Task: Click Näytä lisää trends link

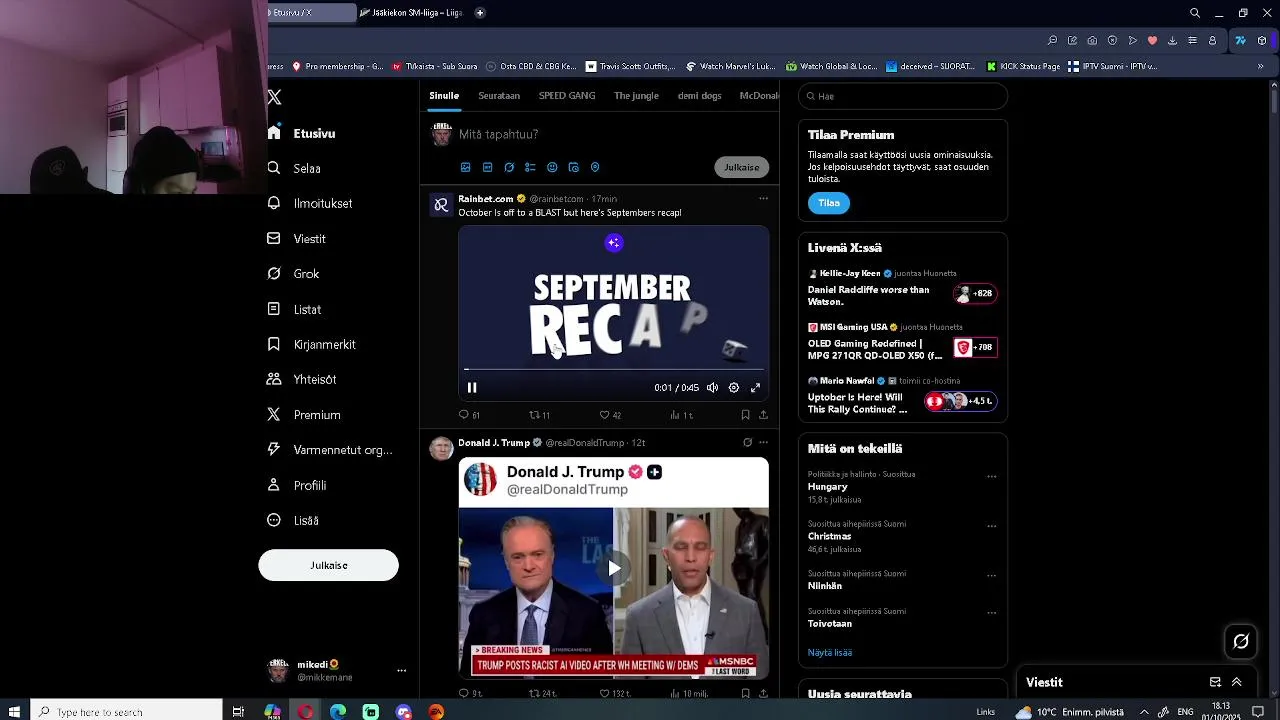Action: [x=830, y=653]
